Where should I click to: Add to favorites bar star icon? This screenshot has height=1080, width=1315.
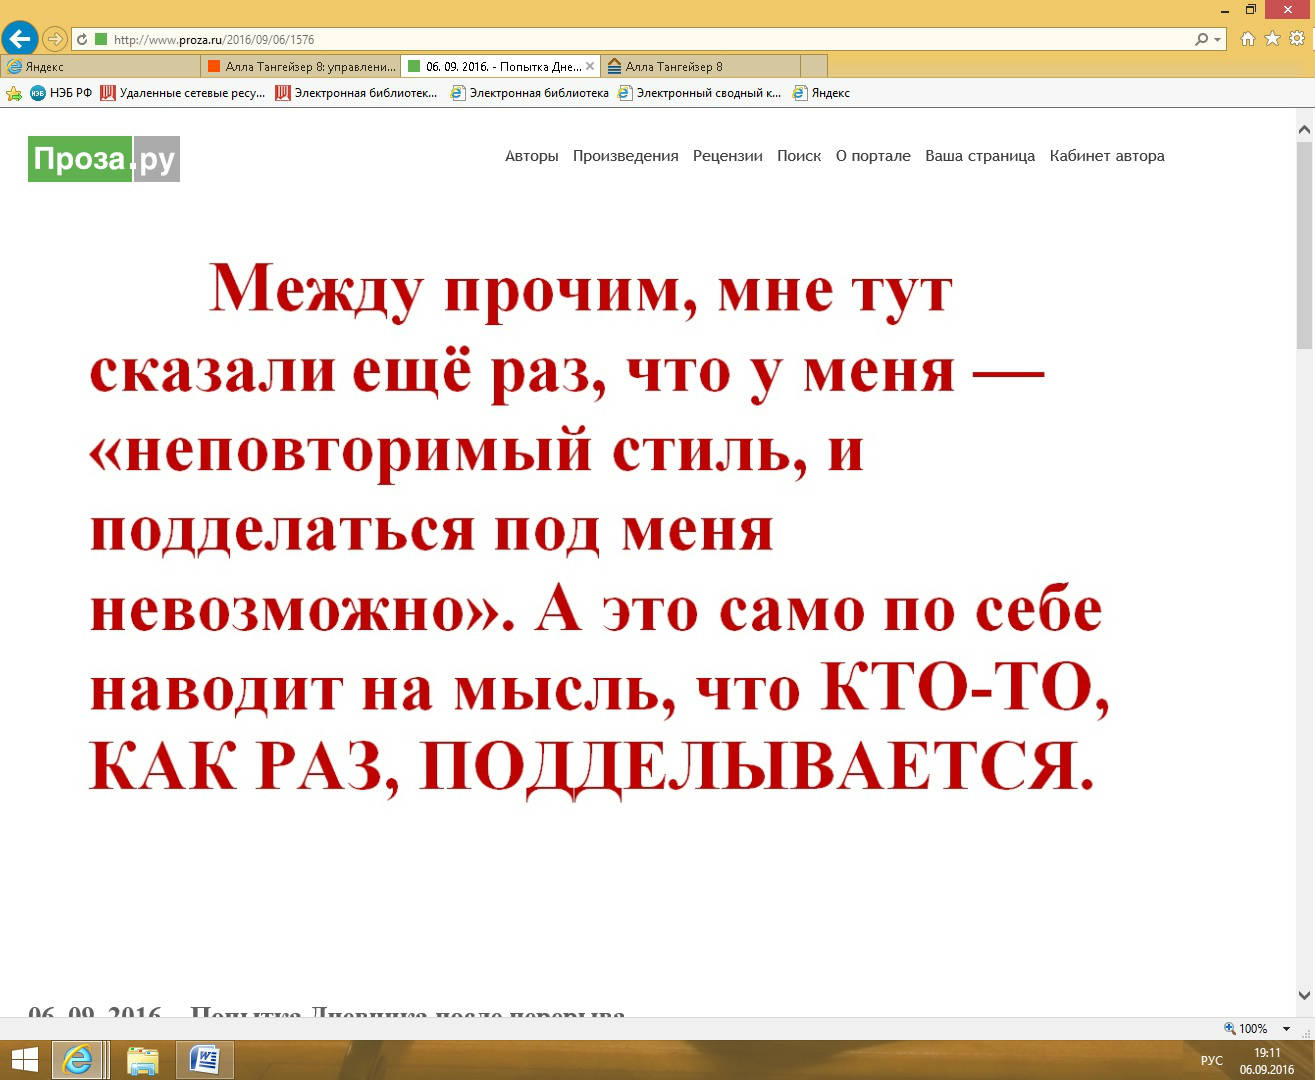coord(14,93)
